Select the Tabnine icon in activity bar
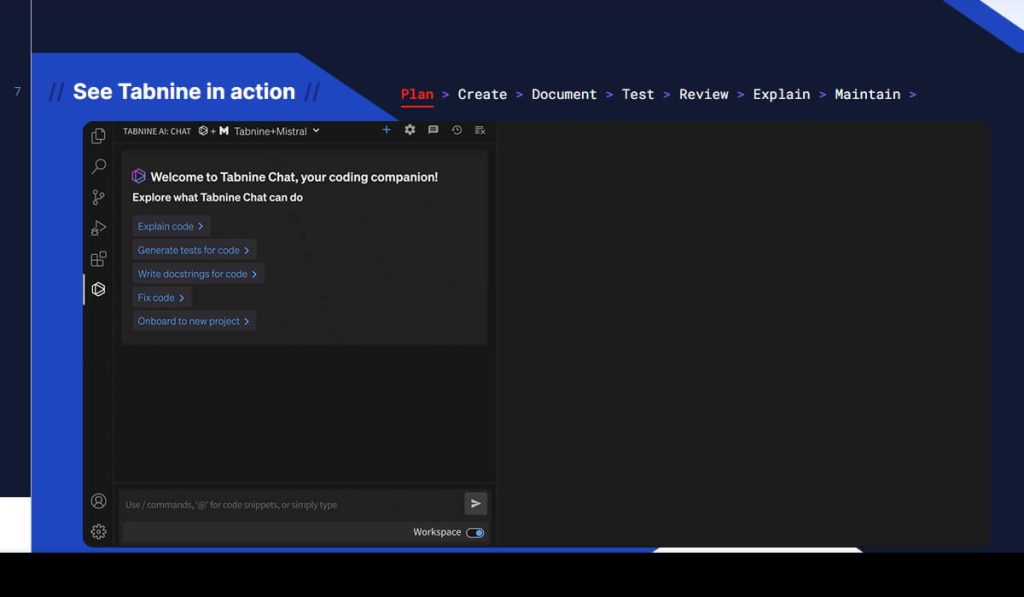 click(98, 289)
